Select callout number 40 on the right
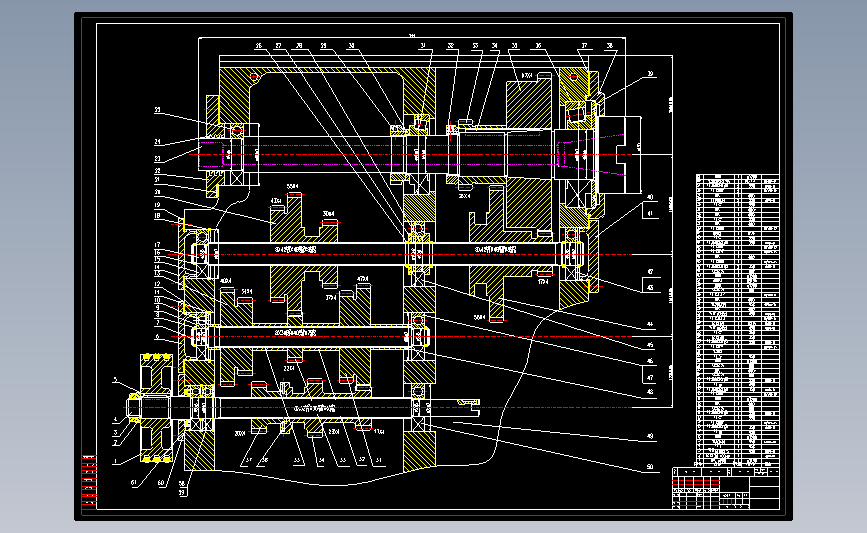867x533 pixels. pyautogui.click(x=650, y=197)
